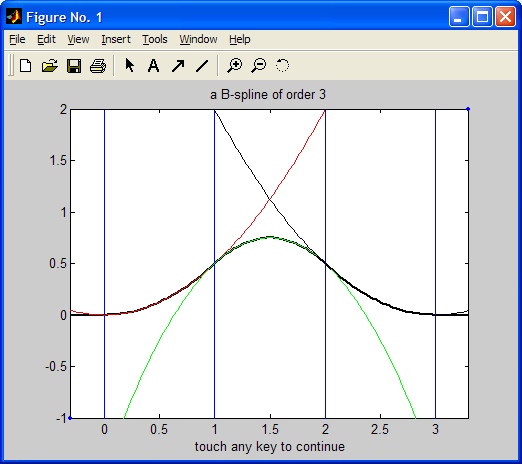This screenshot has height=464, width=522.
Task: Open the Help menu
Action: (240, 39)
